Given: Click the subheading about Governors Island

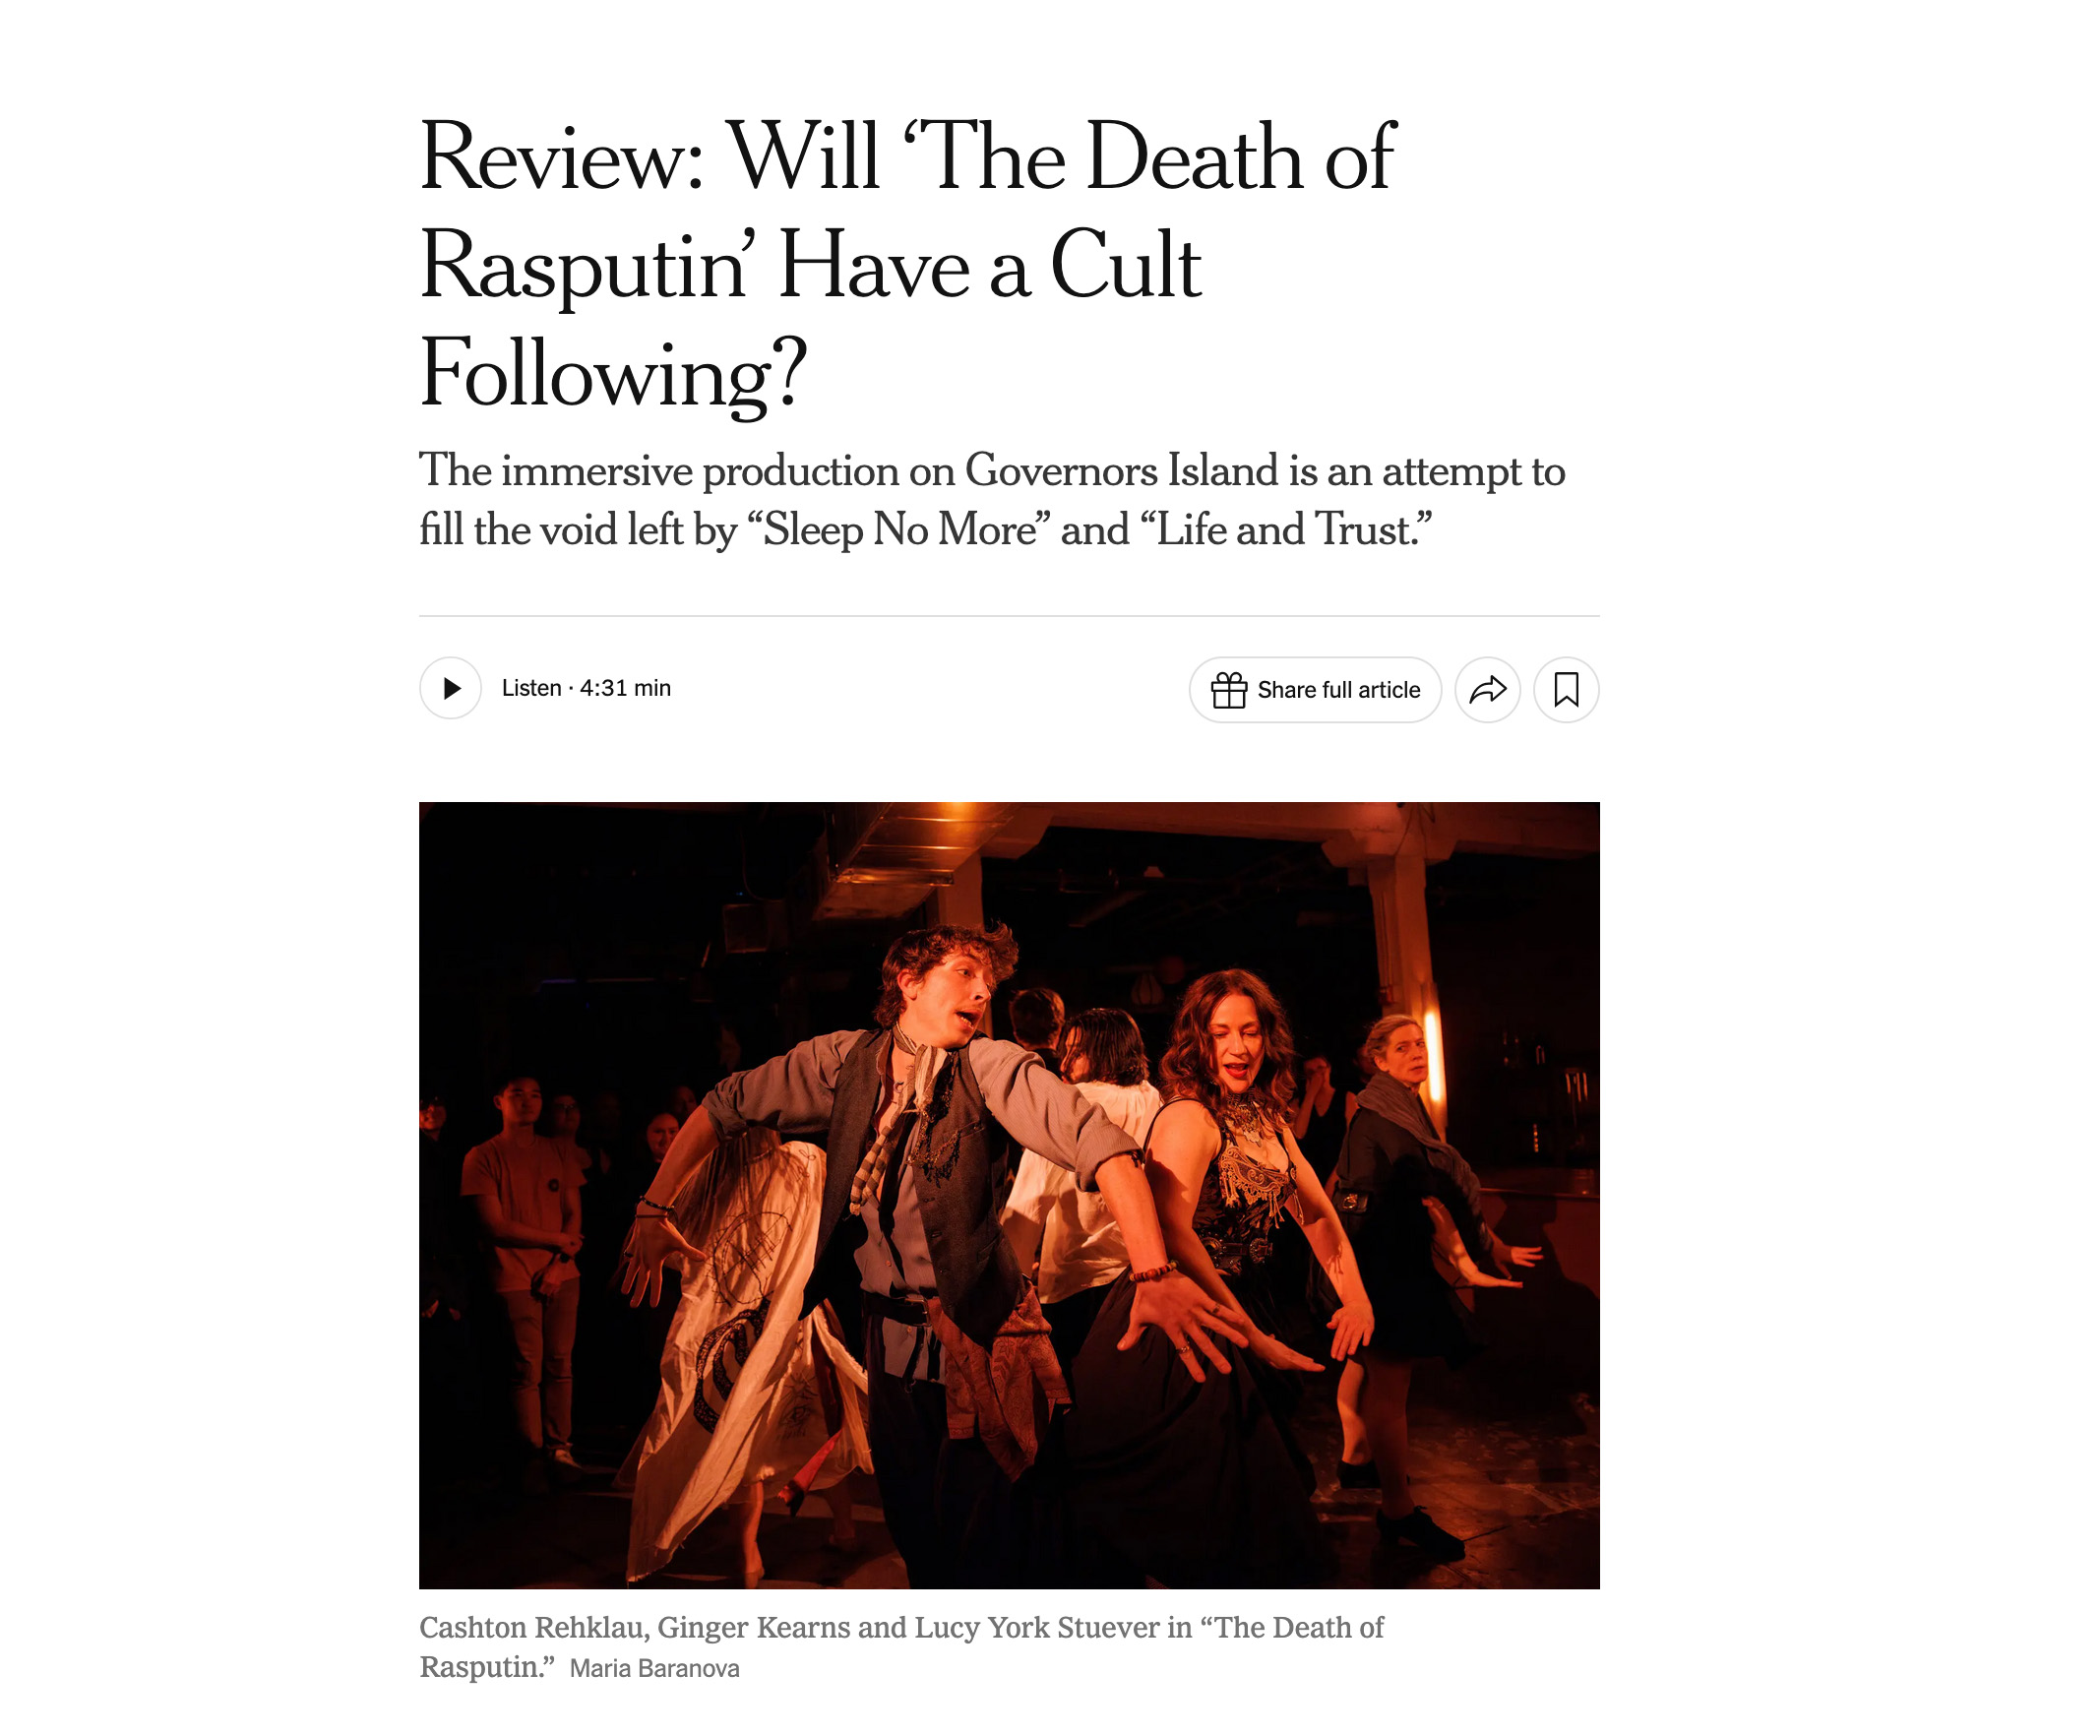Looking at the screenshot, I should pyautogui.click(x=992, y=500).
